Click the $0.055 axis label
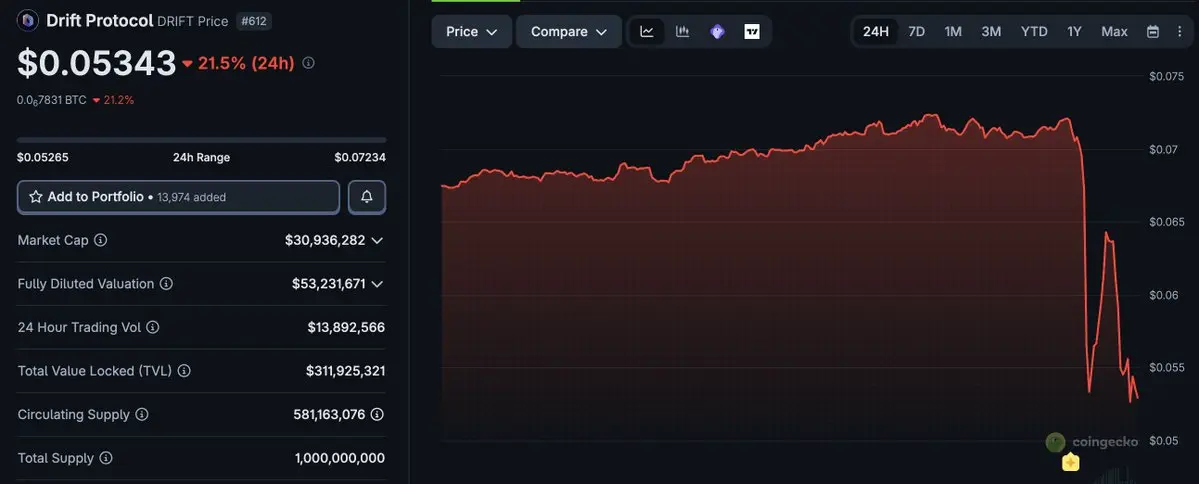The height and width of the screenshot is (484, 1199). click(x=1165, y=368)
